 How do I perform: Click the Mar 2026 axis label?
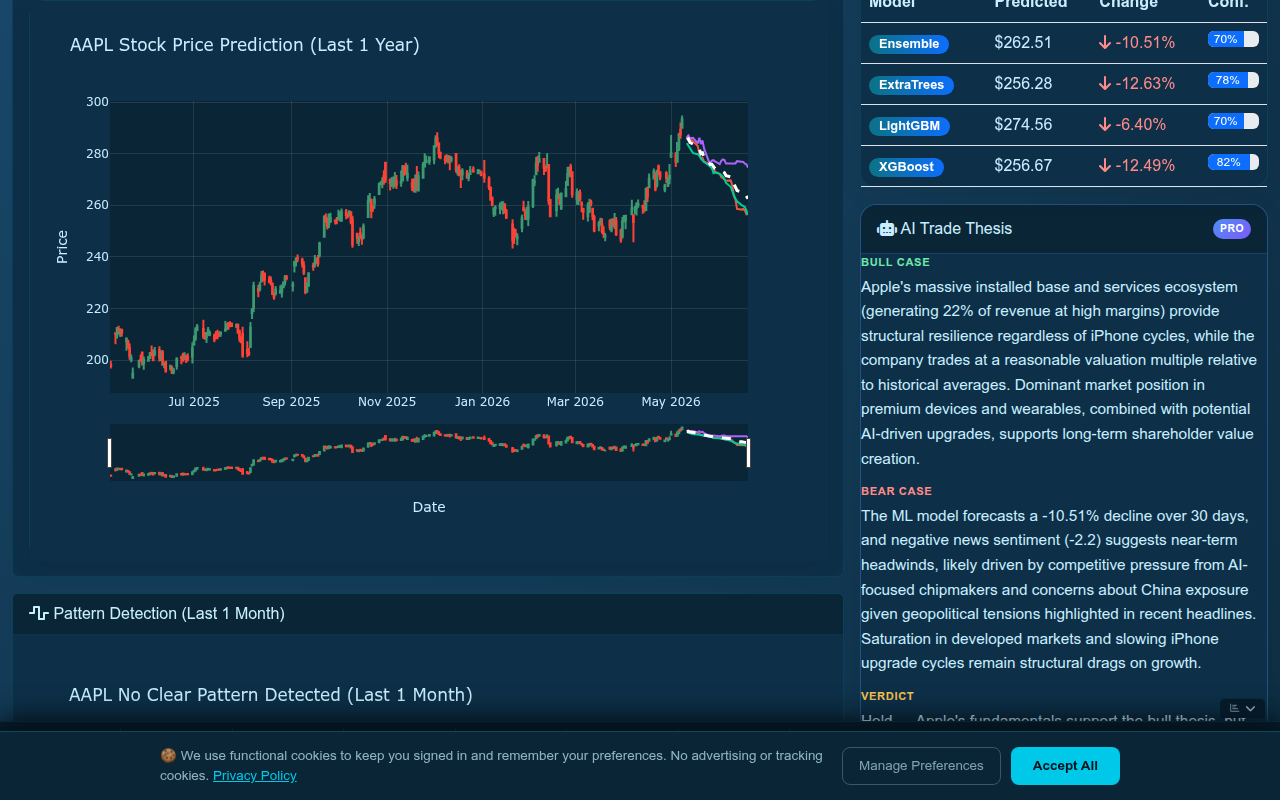(575, 402)
